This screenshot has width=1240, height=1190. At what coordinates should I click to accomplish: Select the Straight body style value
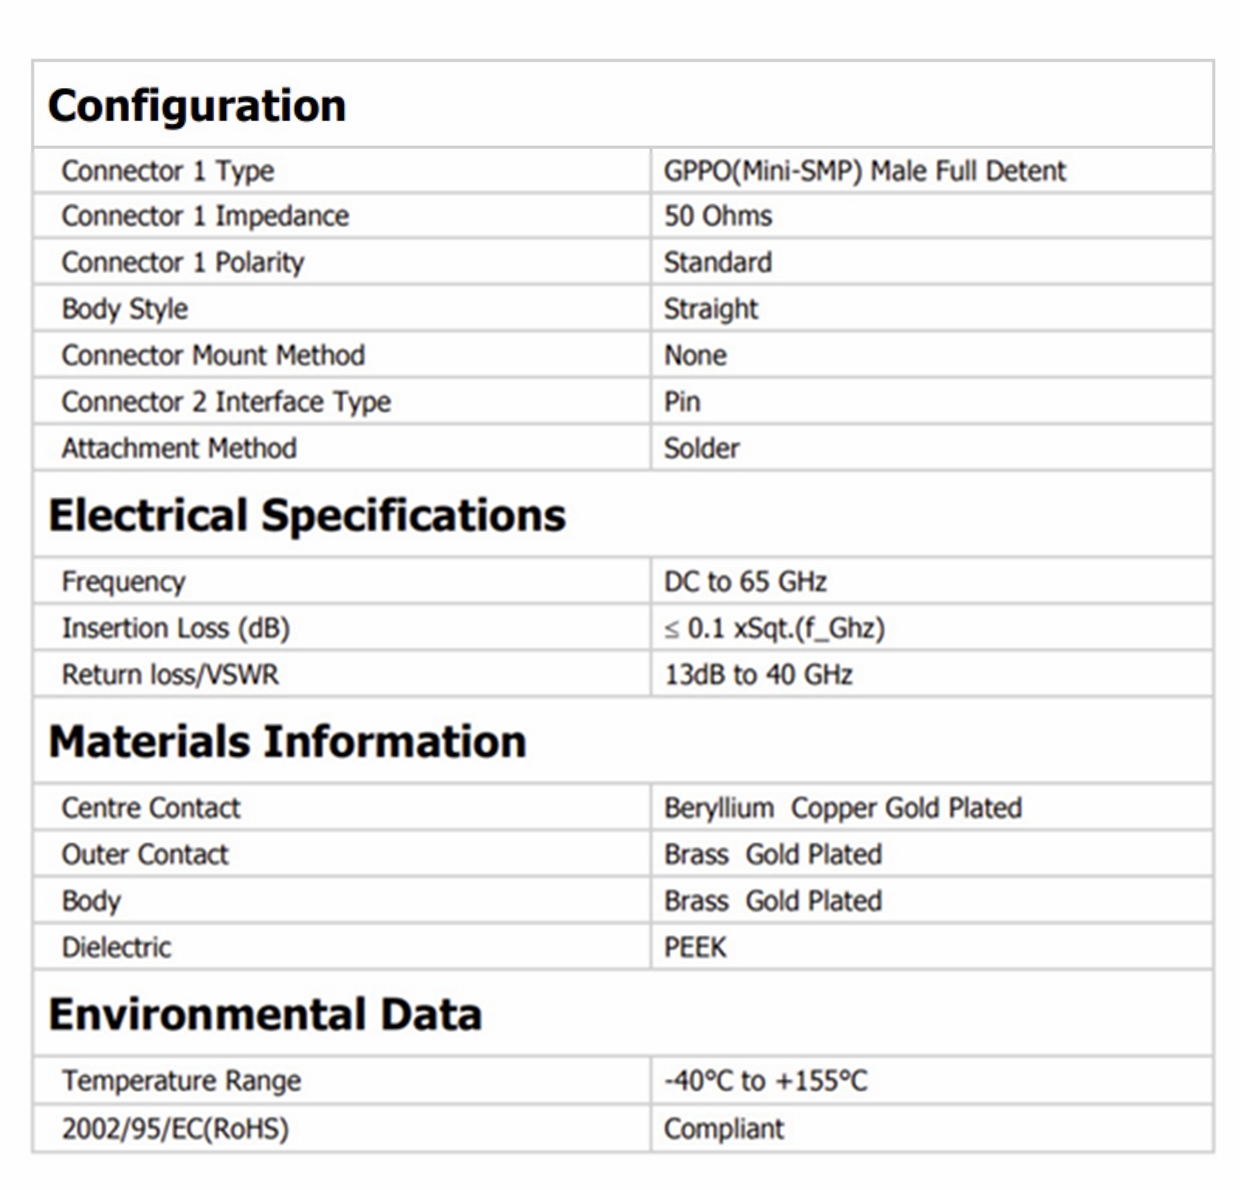point(711,309)
